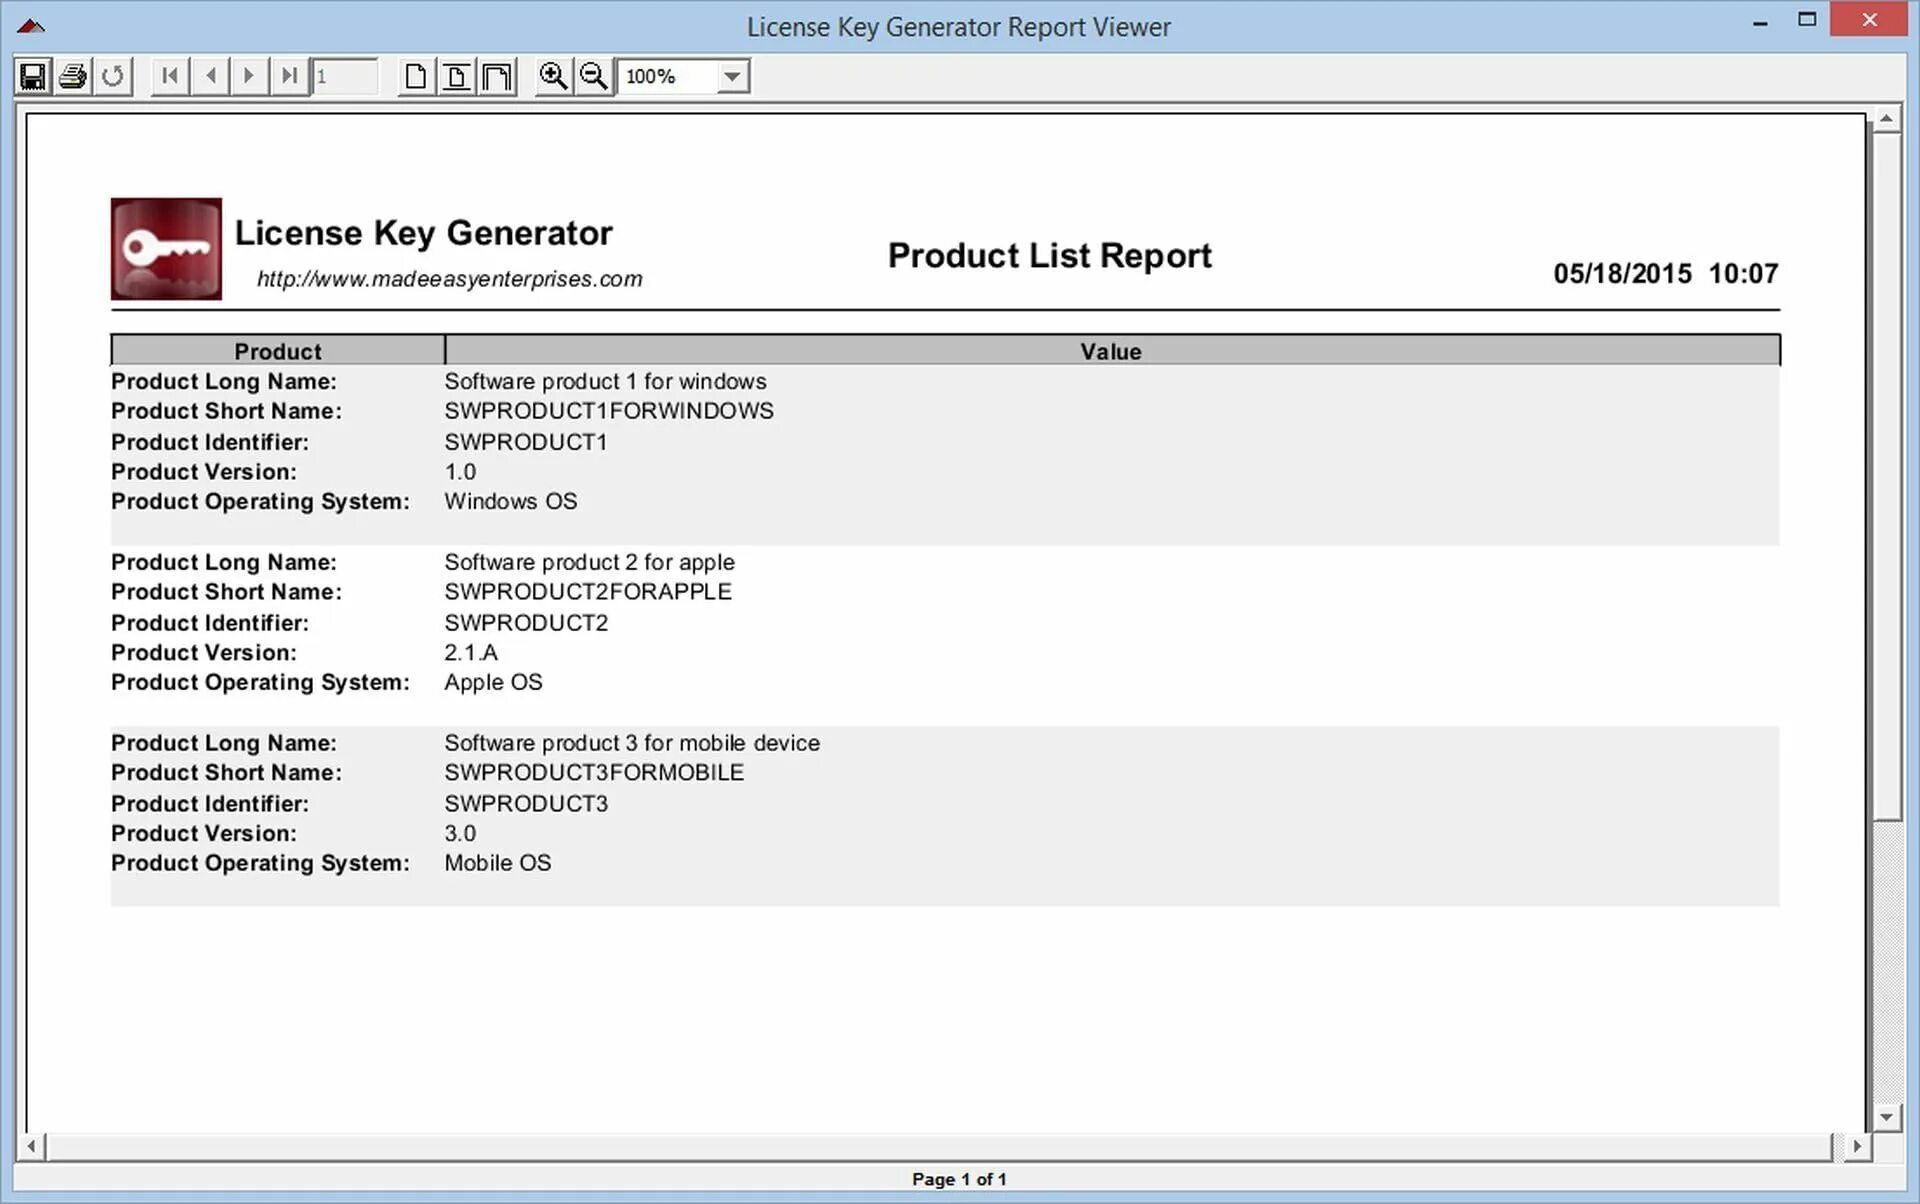The image size is (1920, 1204).
Task: Zoom out with the magnifier minus icon
Action: [x=593, y=76]
